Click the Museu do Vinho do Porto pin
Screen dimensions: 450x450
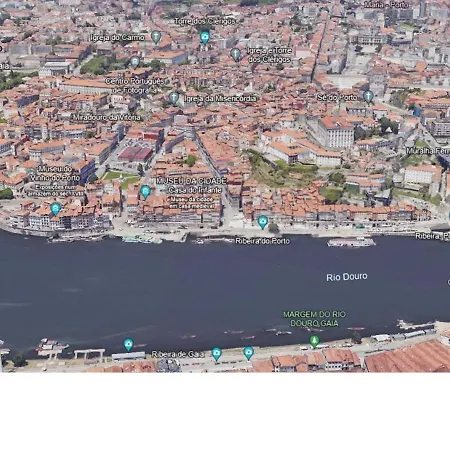coord(56,209)
